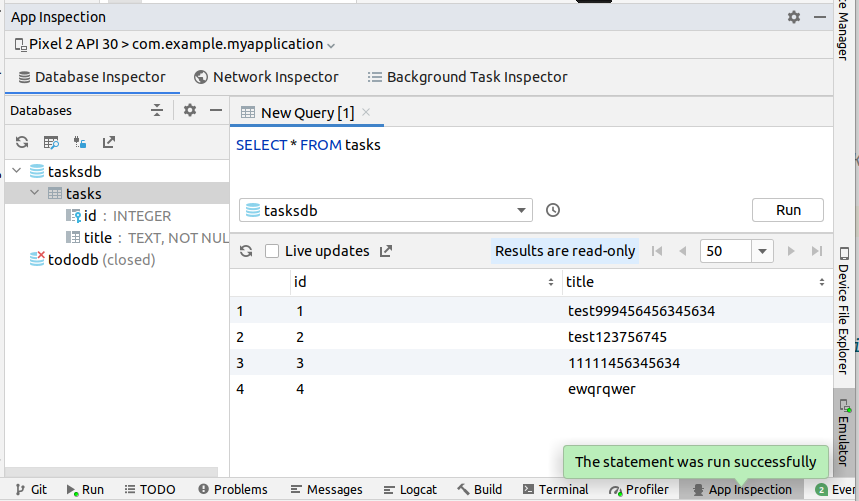Click the Run button
Screen dimensions: 859x501
pos(788,210)
